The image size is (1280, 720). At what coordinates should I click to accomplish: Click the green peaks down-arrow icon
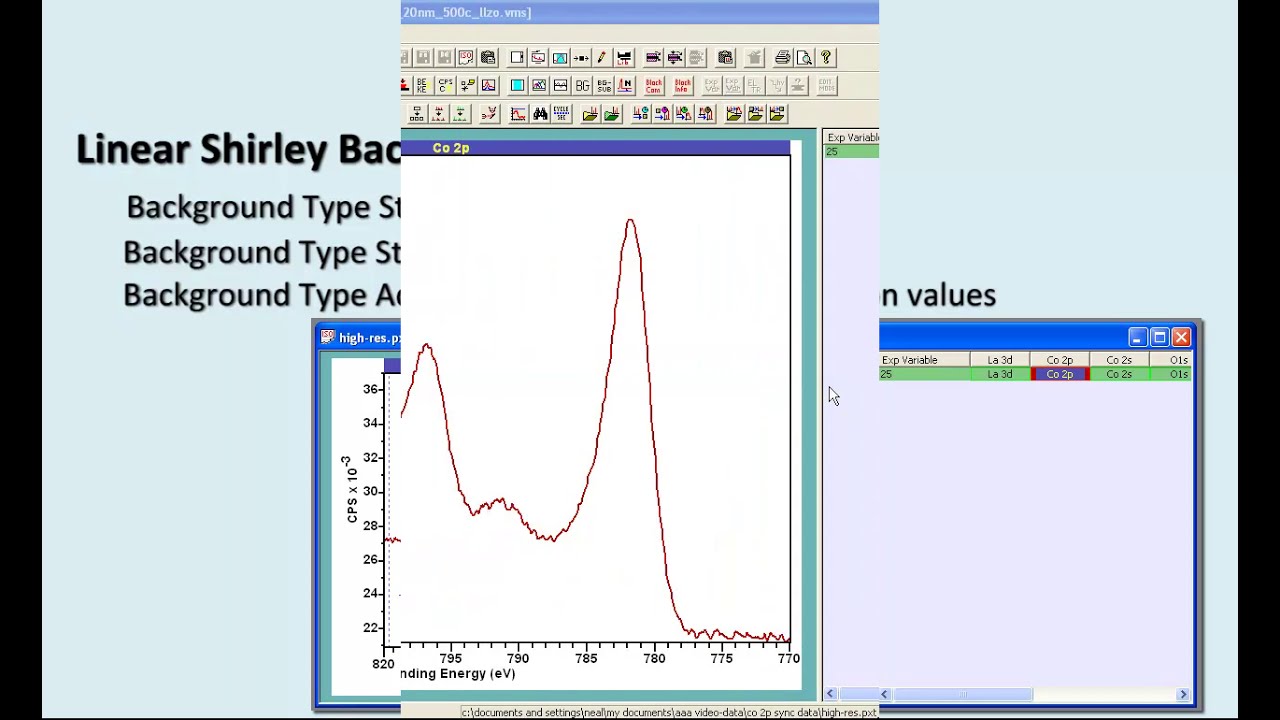[x=460, y=113]
